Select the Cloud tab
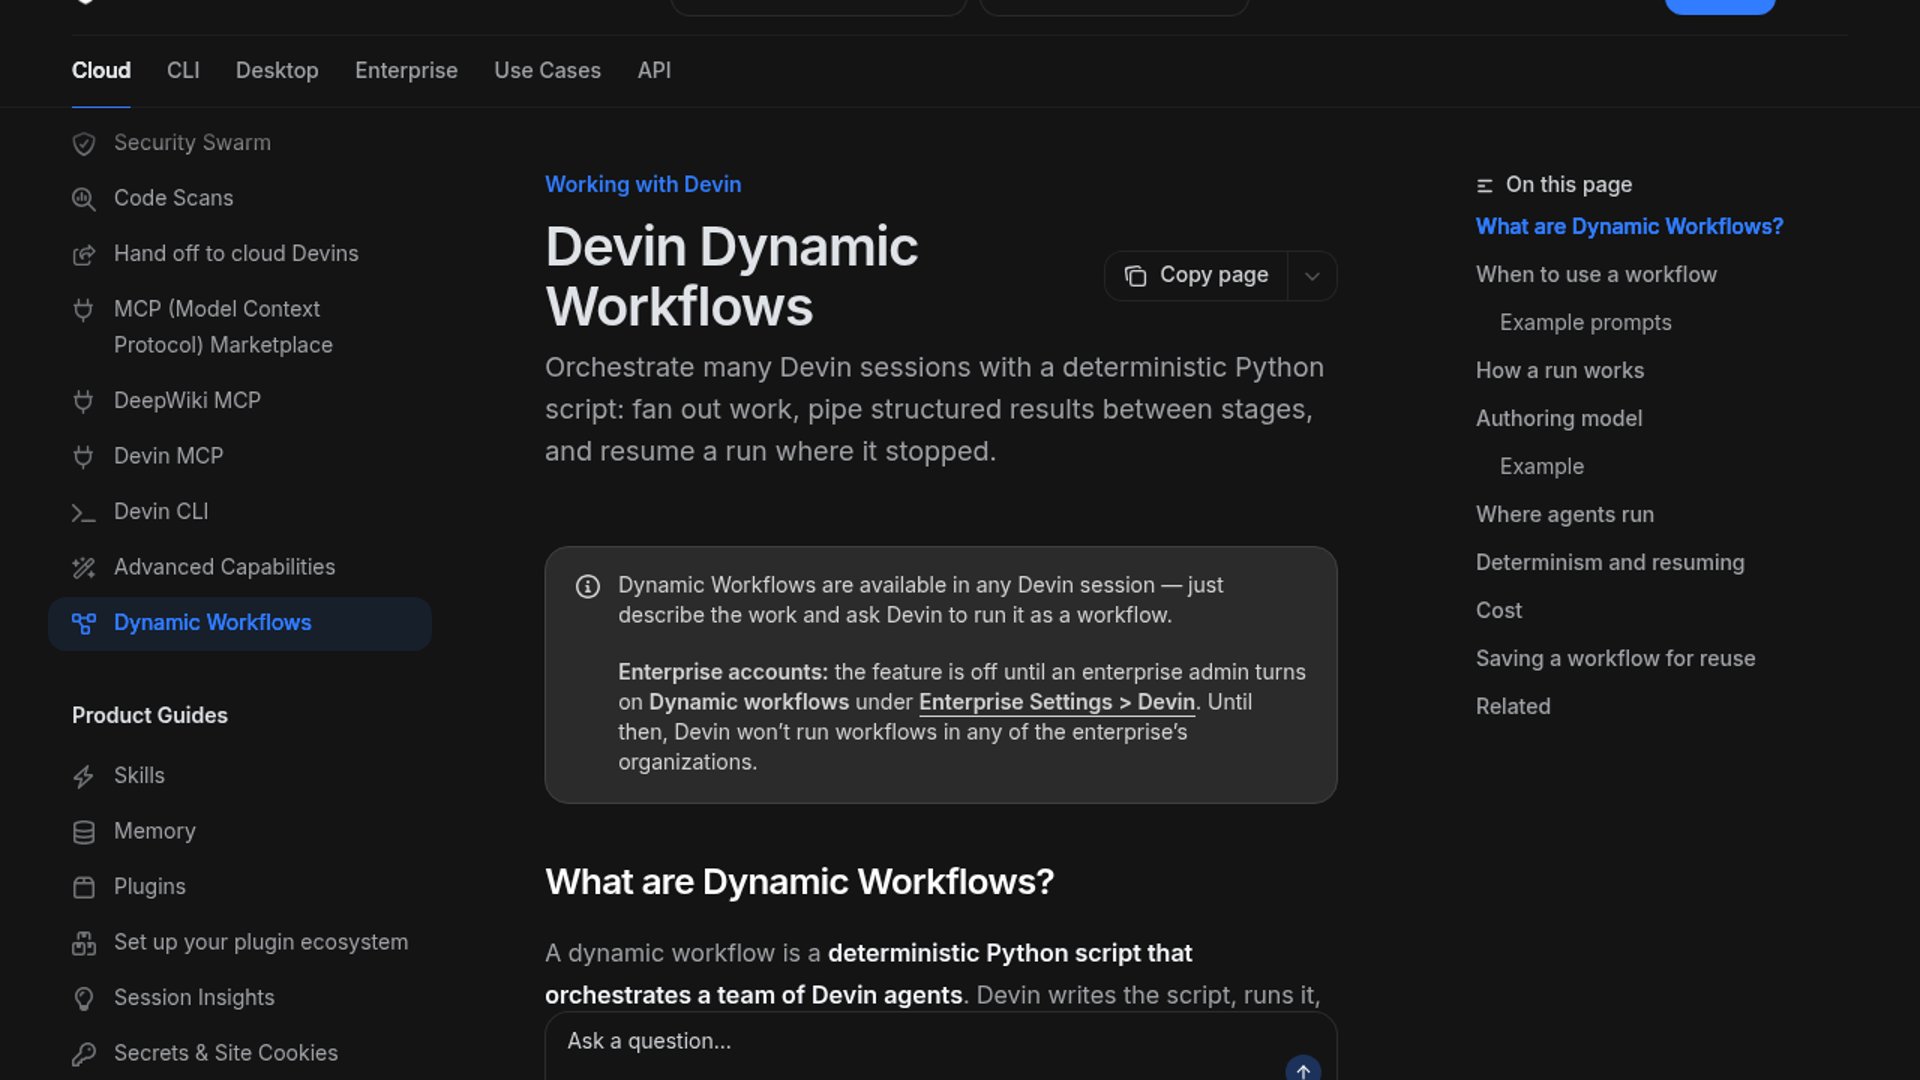This screenshot has height=1080, width=1920. 101,70
